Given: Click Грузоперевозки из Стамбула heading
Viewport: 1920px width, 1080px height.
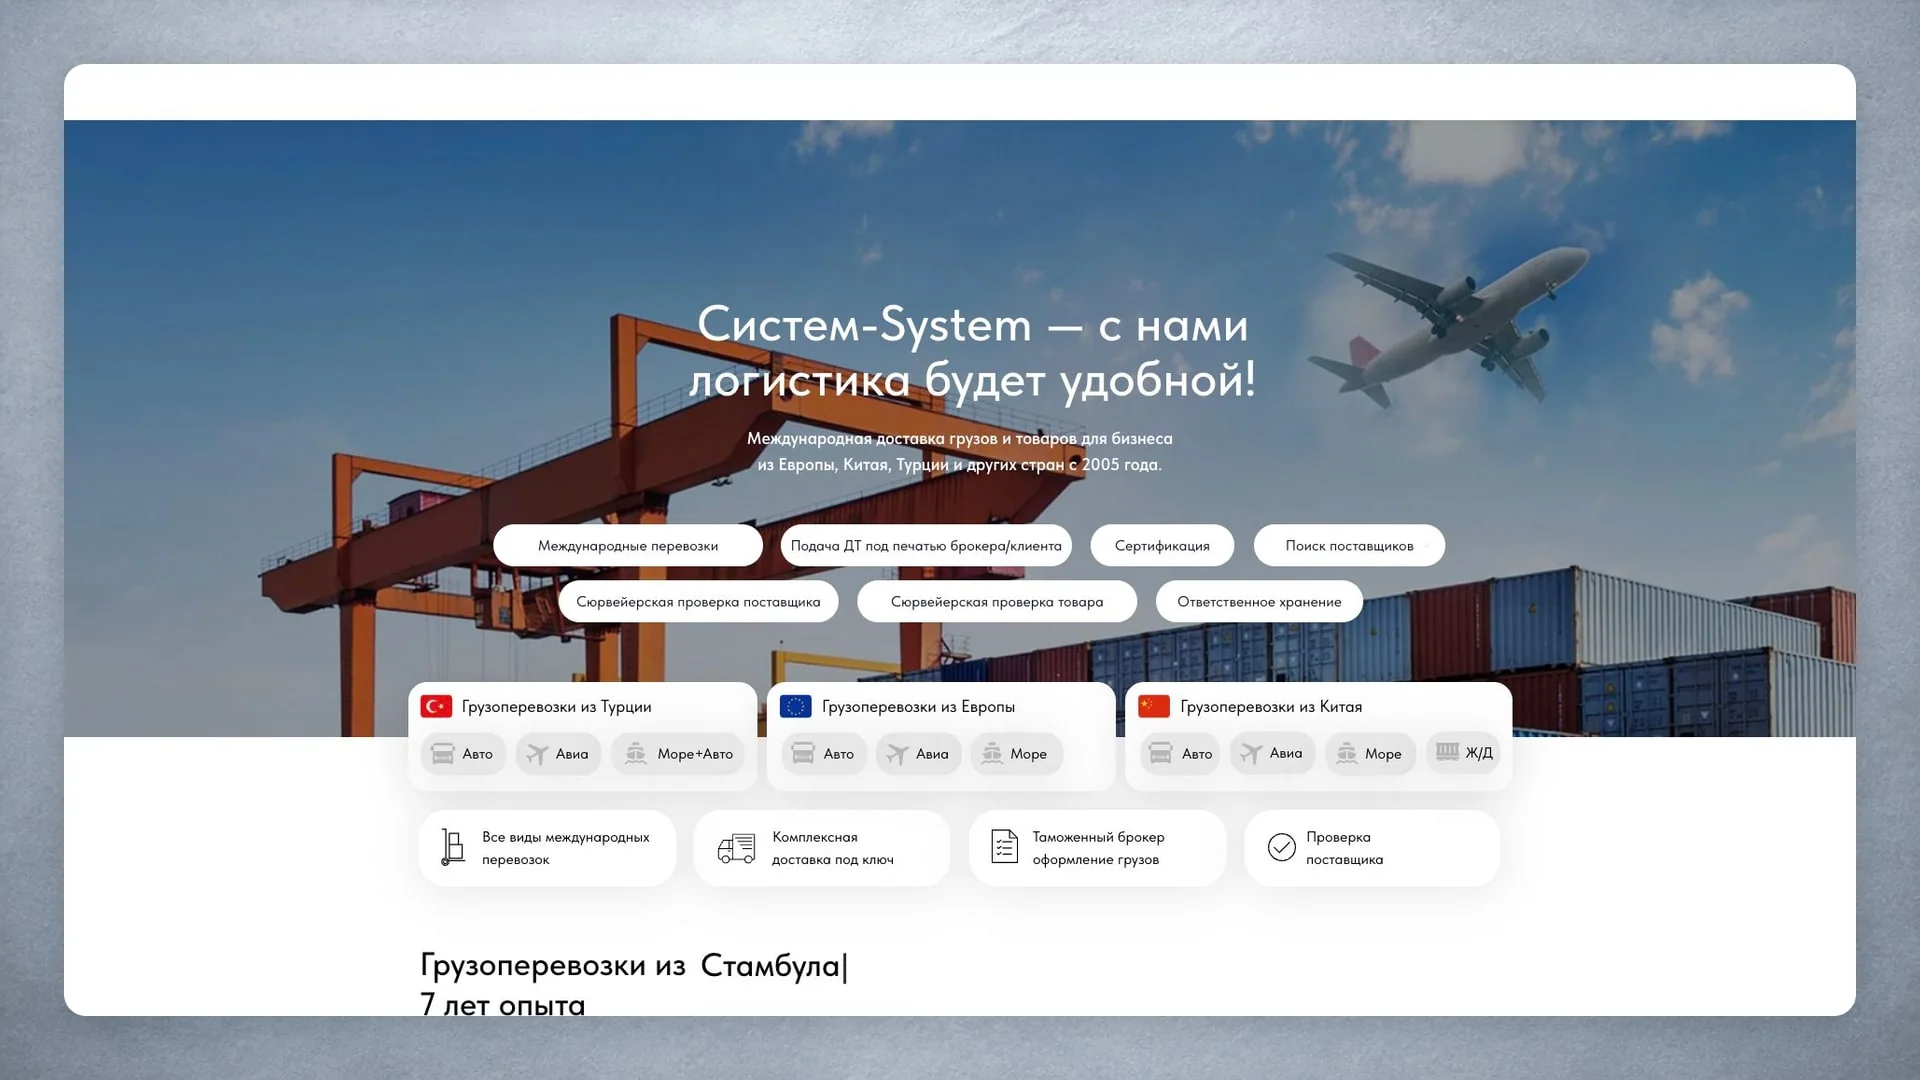Looking at the screenshot, I should (634, 966).
